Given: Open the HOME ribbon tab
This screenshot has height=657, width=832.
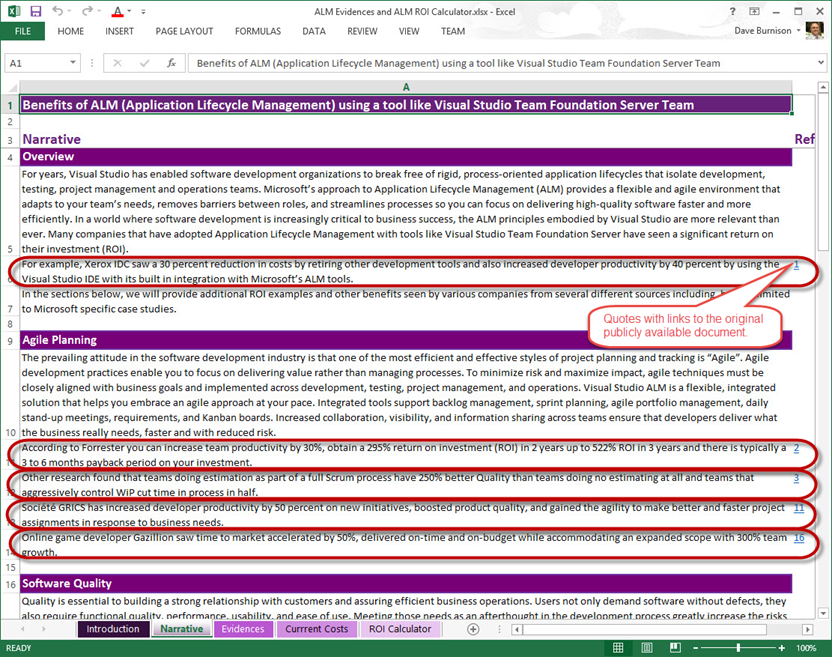Looking at the screenshot, I should tap(71, 31).
